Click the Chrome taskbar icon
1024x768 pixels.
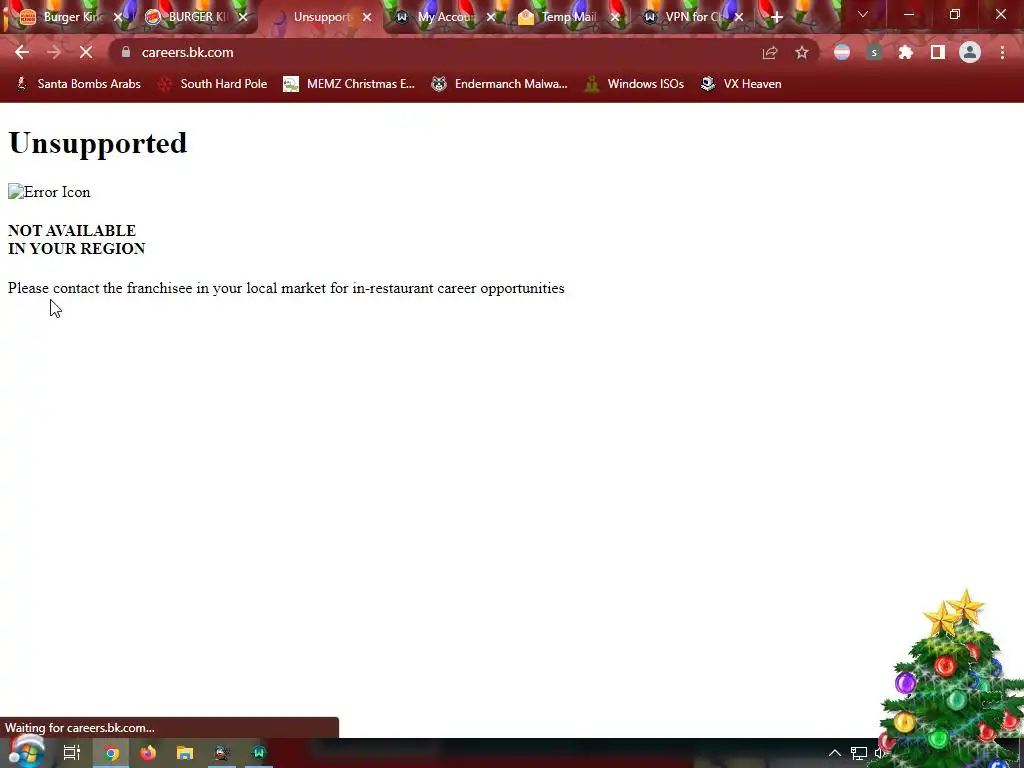(x=111, y=753)
